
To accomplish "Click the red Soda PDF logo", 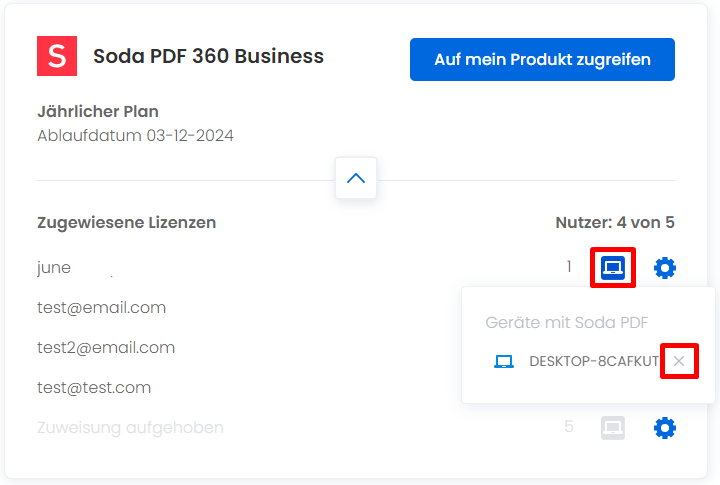I will [57, 56].
